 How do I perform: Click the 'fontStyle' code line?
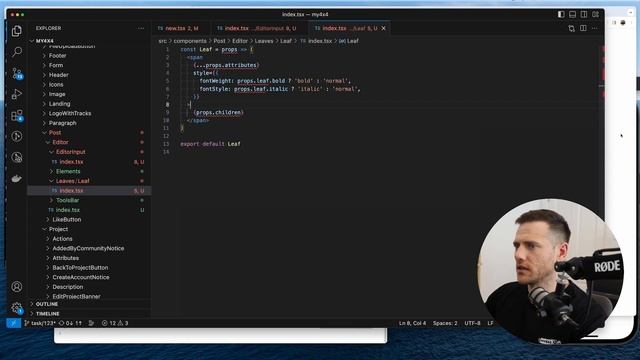pos(280,89)
